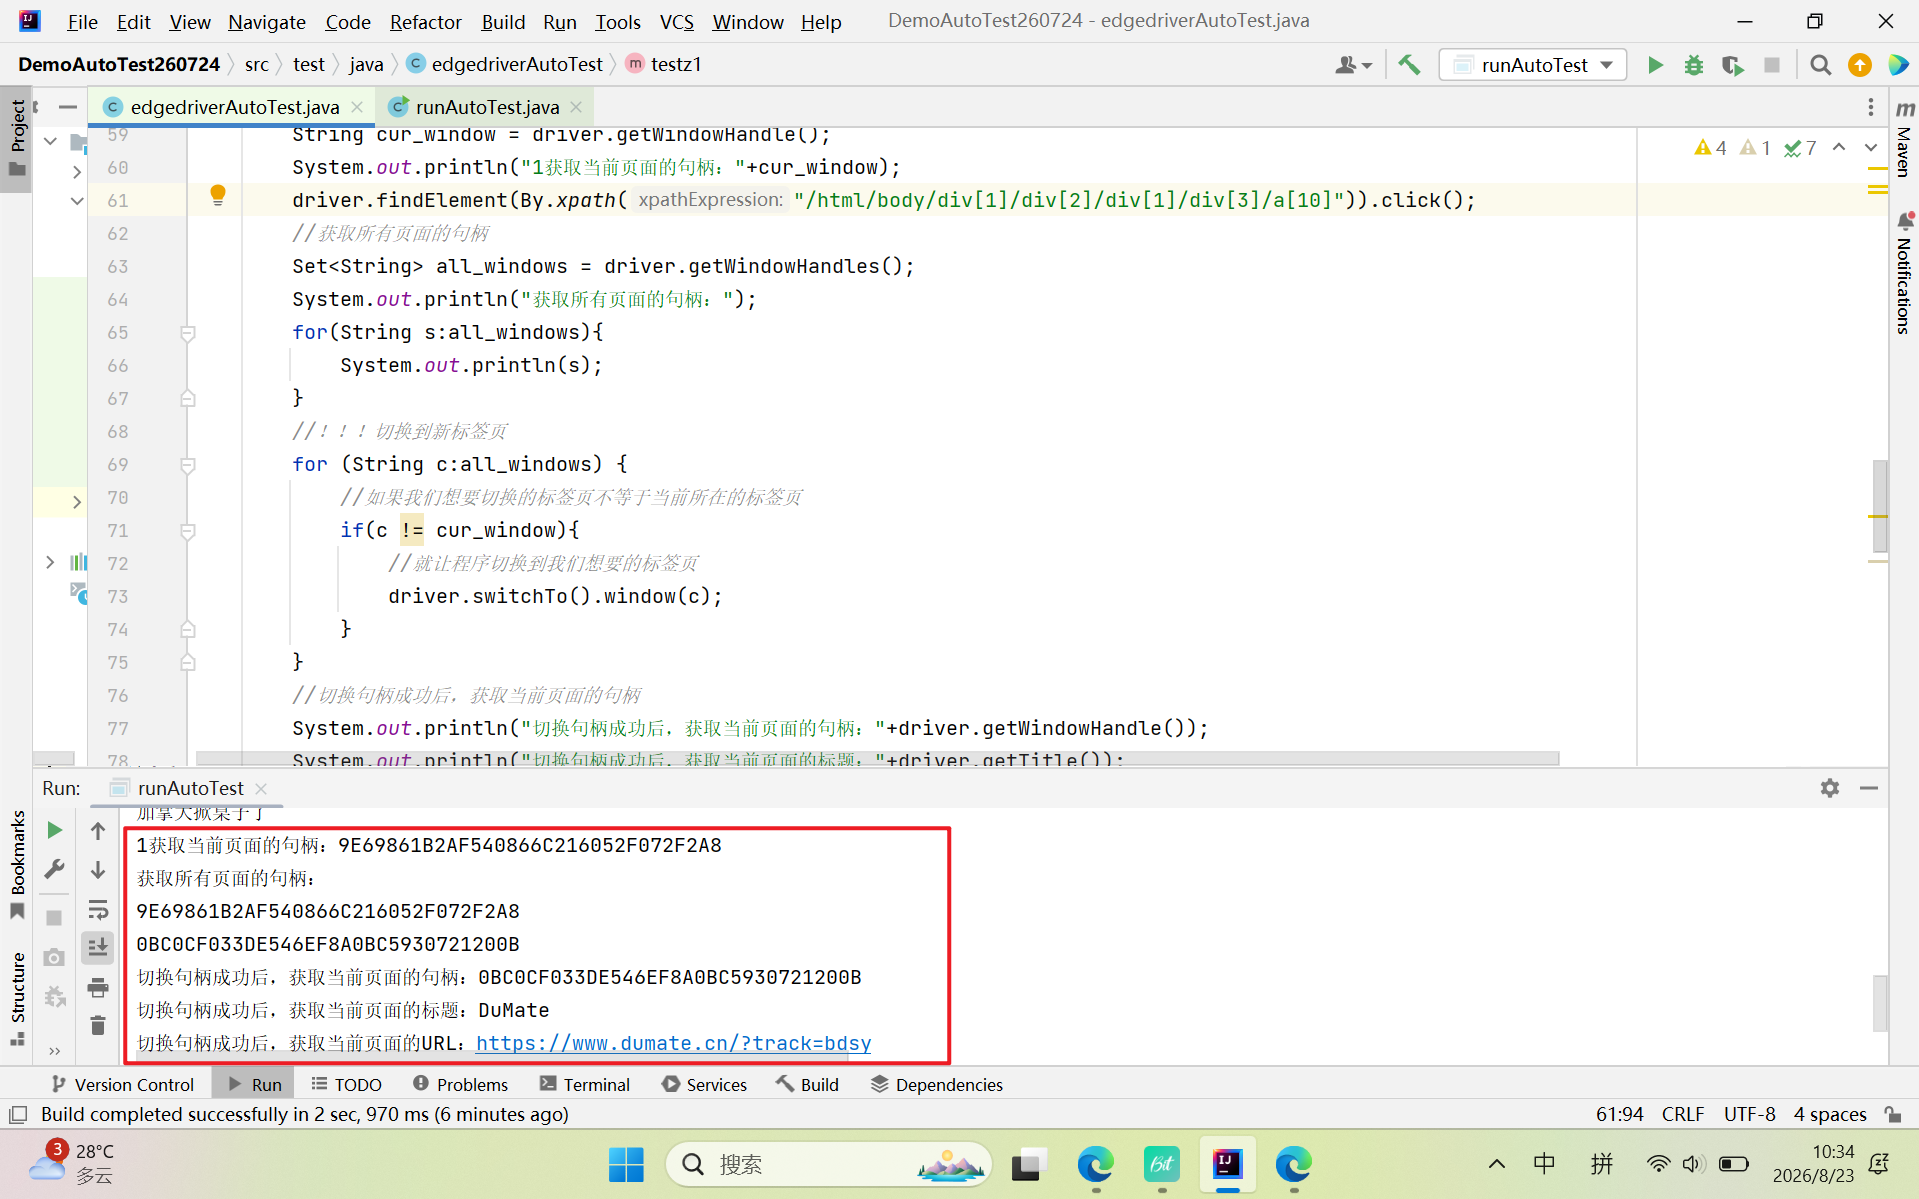Open Run panel gear settings

tap(1830, 788)
